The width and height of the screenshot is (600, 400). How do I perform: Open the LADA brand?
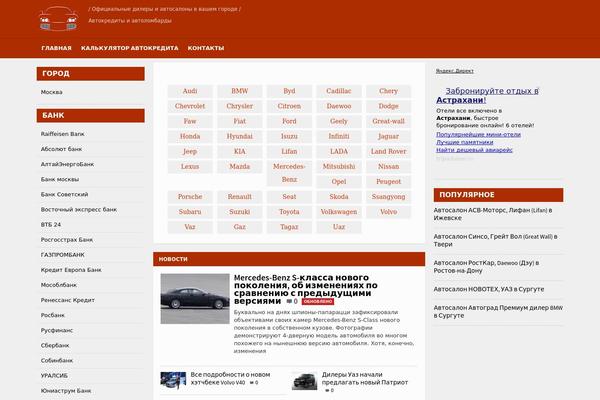pyautogui.click(x=339, y=152)
